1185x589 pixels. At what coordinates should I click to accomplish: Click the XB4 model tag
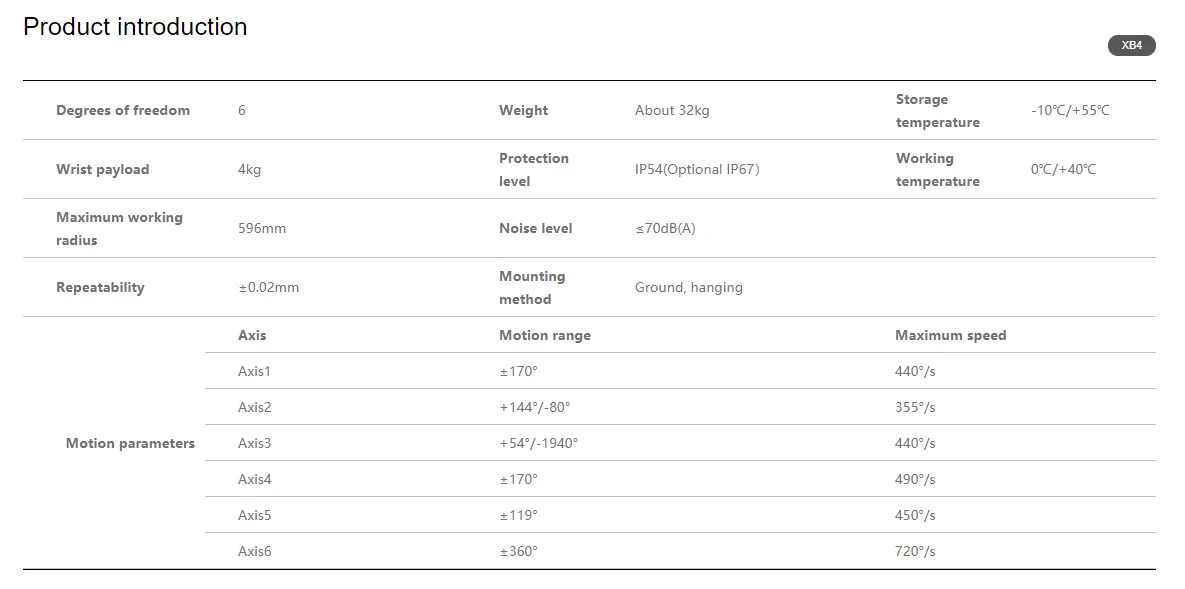(x=1131, y=46)
